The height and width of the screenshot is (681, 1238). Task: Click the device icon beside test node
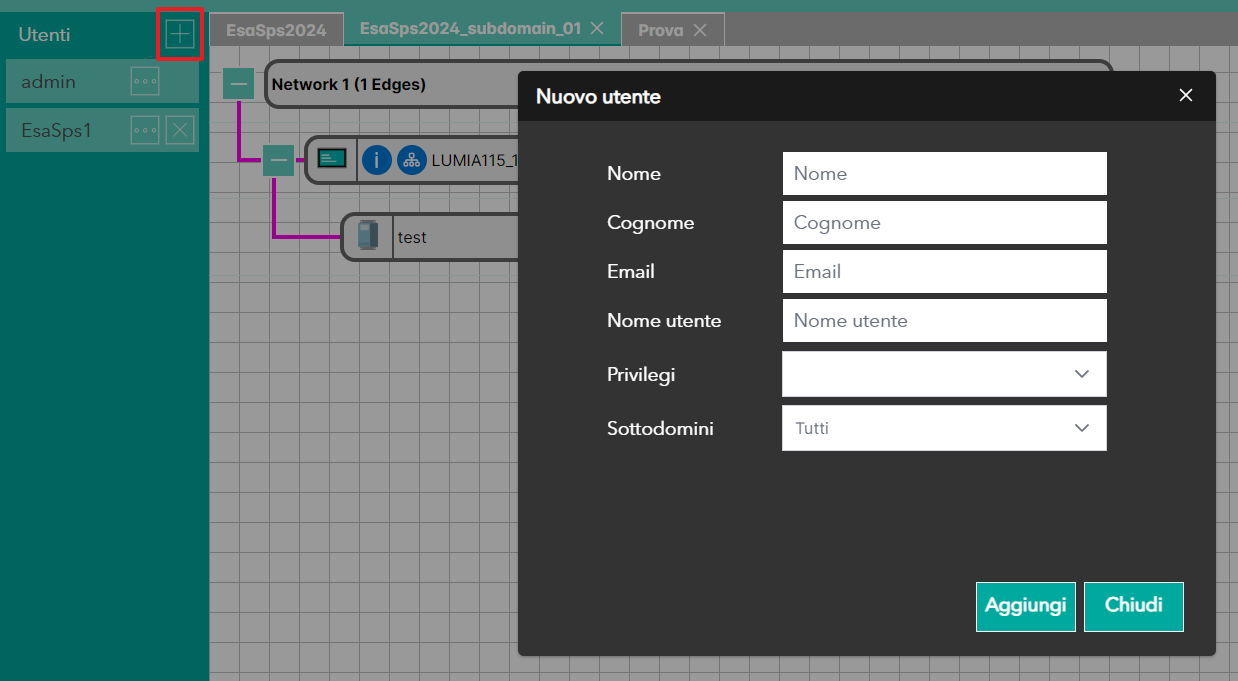coord(368,237)
